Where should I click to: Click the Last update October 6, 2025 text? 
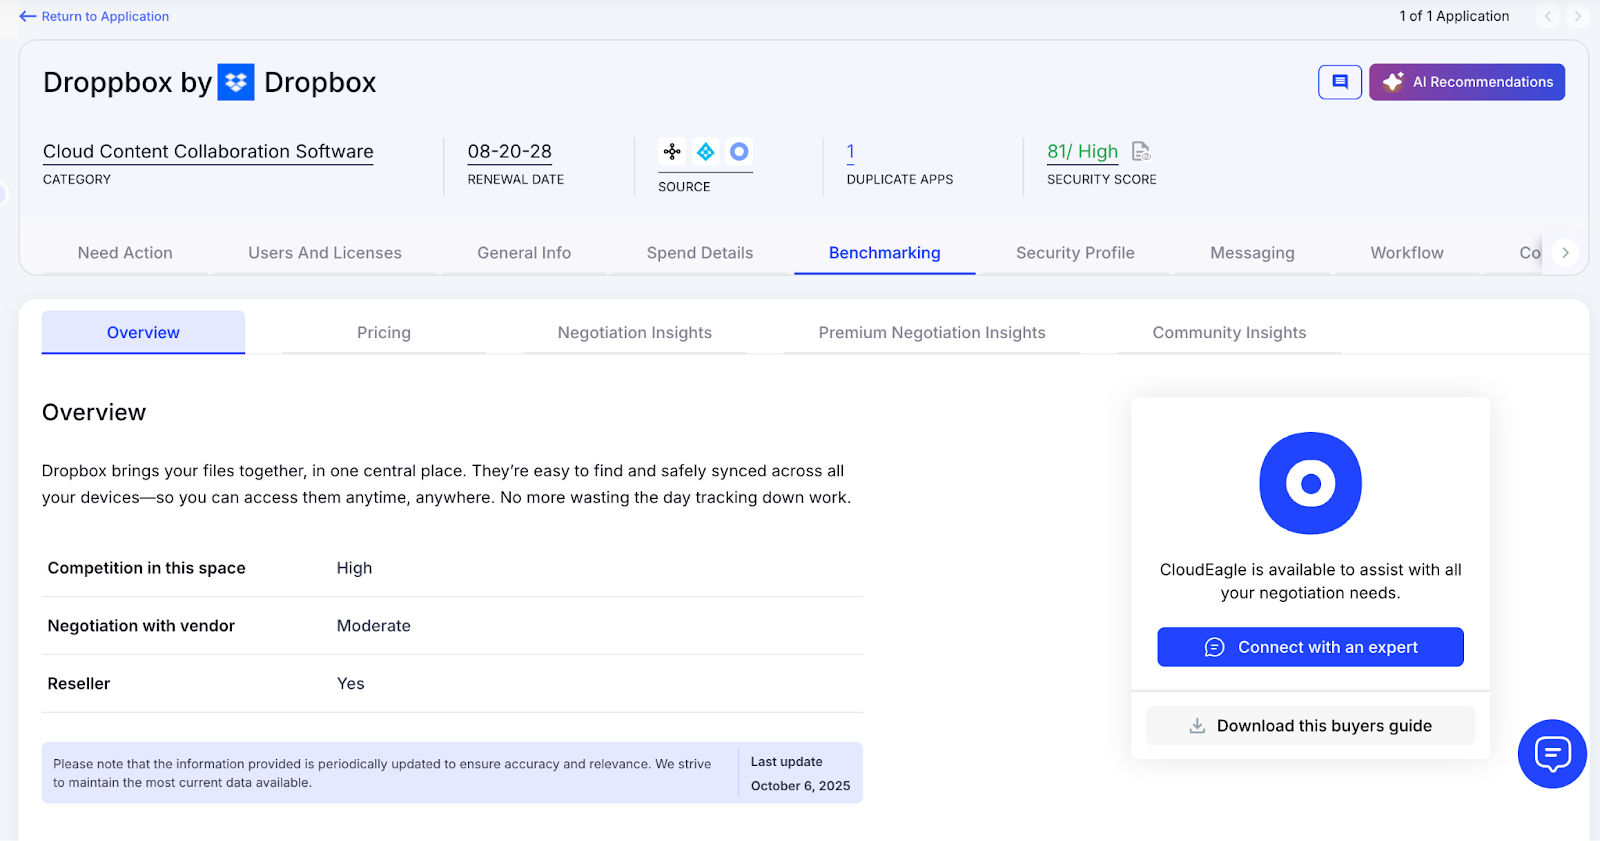pyautogui.click(x=801, y=774)
